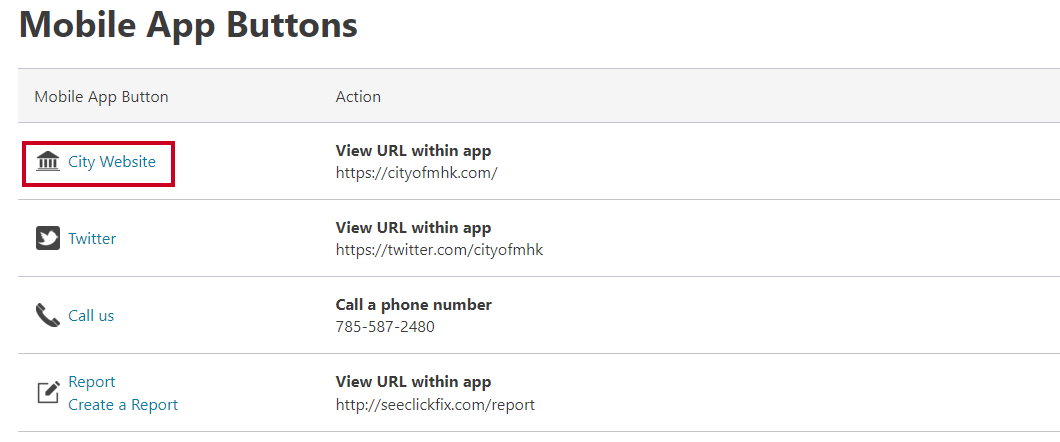Open the City Website button link
The width and height of the screenshot is (1060, 442).
112,162
